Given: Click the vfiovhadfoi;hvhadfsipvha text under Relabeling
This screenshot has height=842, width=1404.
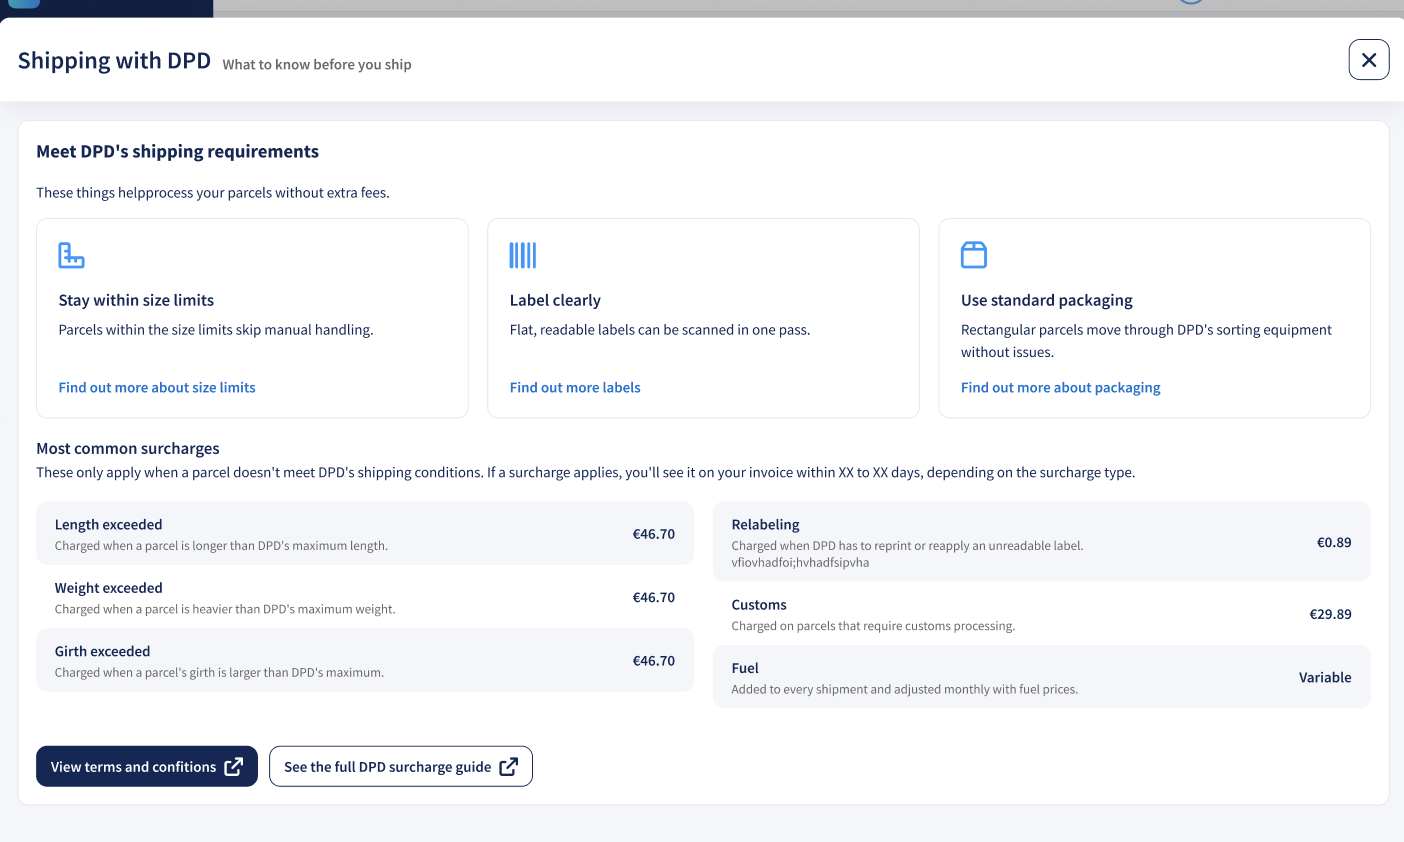Looking at the screenshot, I should pos(800,562).
